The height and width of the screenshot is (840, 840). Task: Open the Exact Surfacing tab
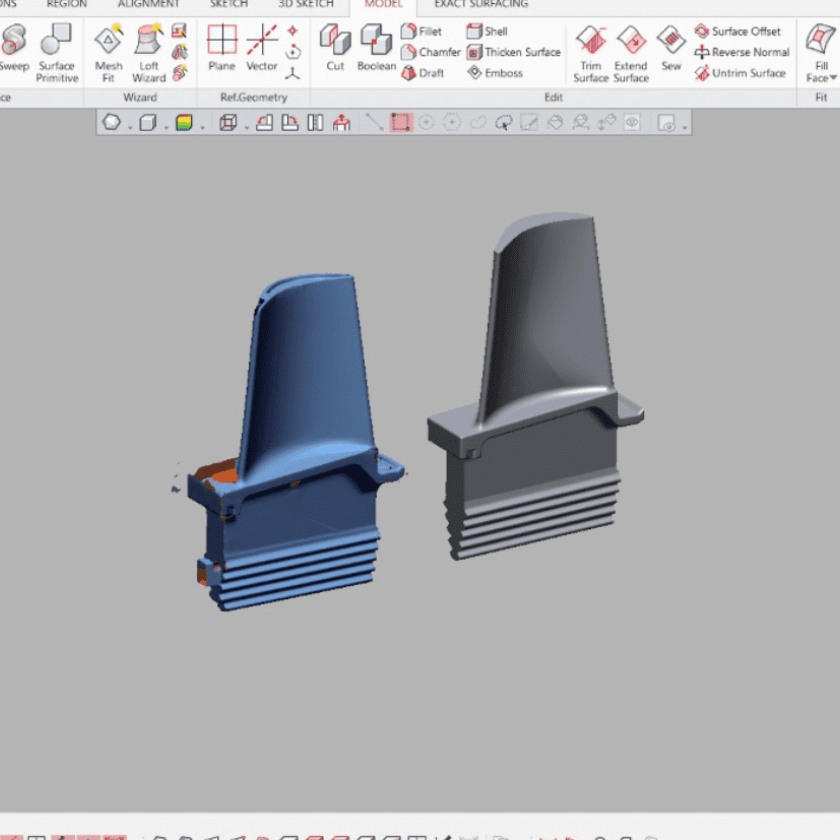480,4
